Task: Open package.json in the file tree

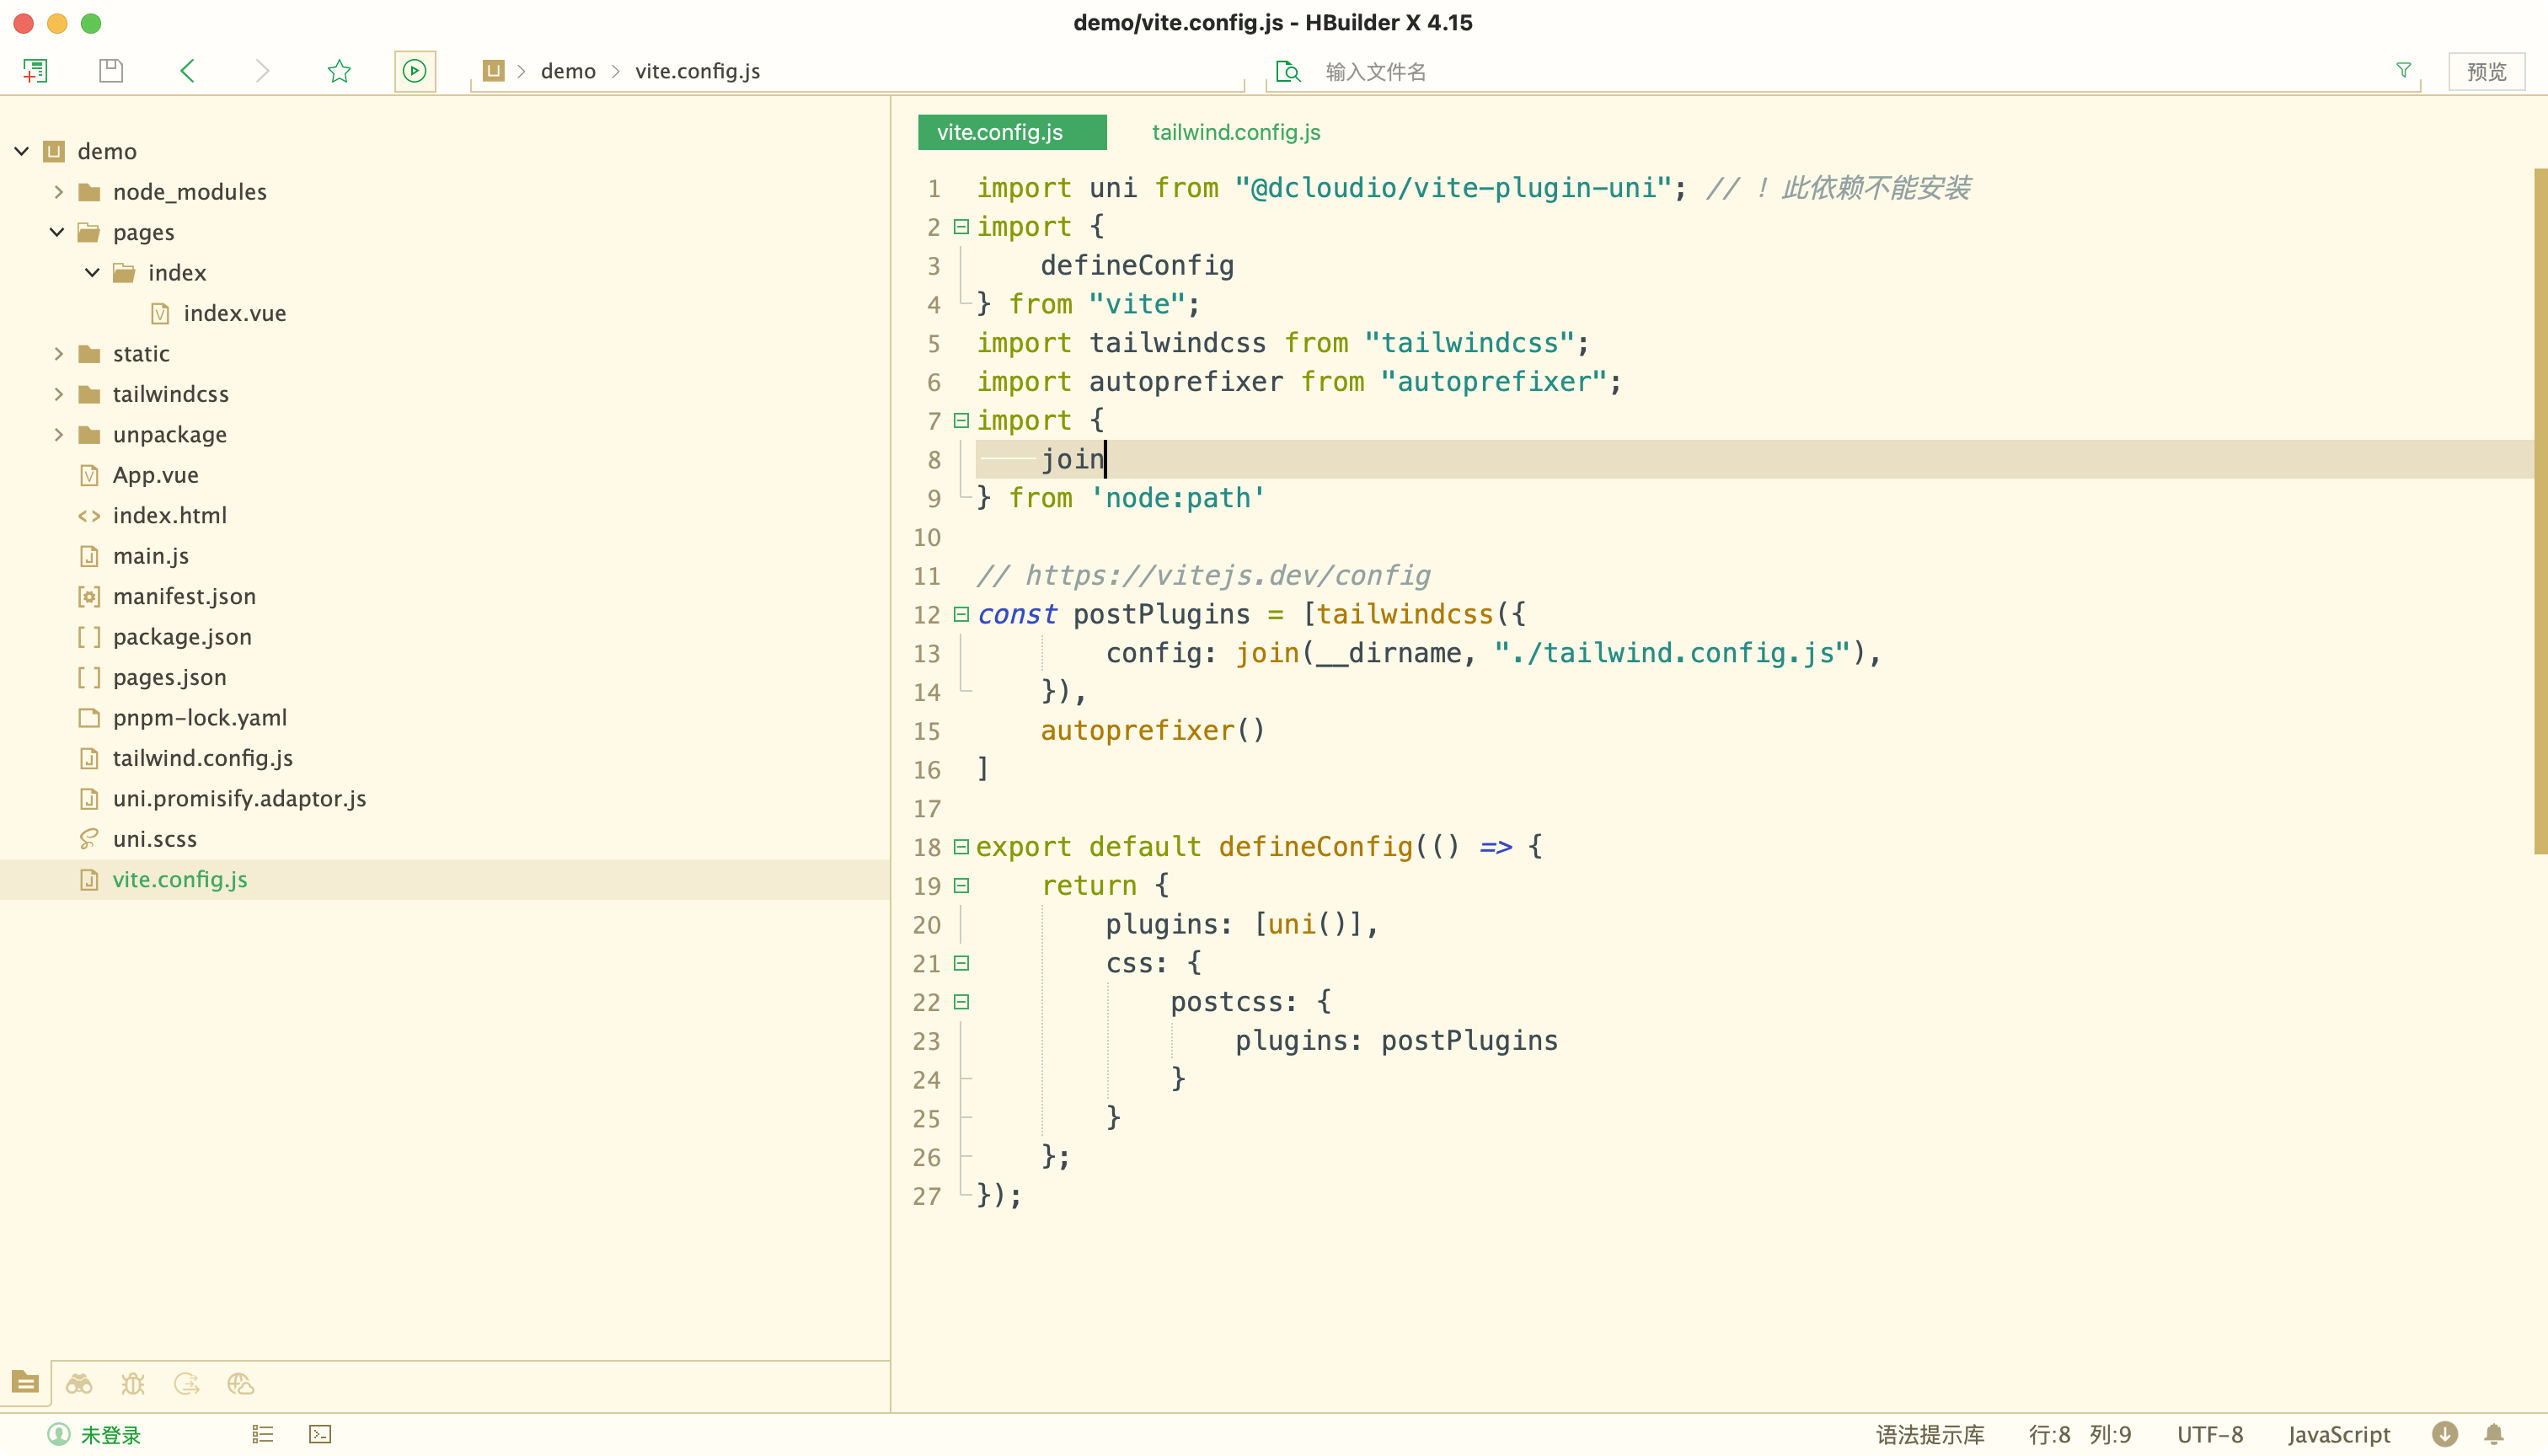Action: click(182, 637)
